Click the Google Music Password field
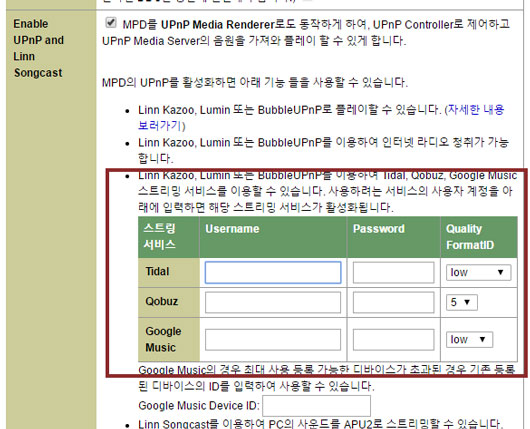530x429 pixels. pos(393,340)
